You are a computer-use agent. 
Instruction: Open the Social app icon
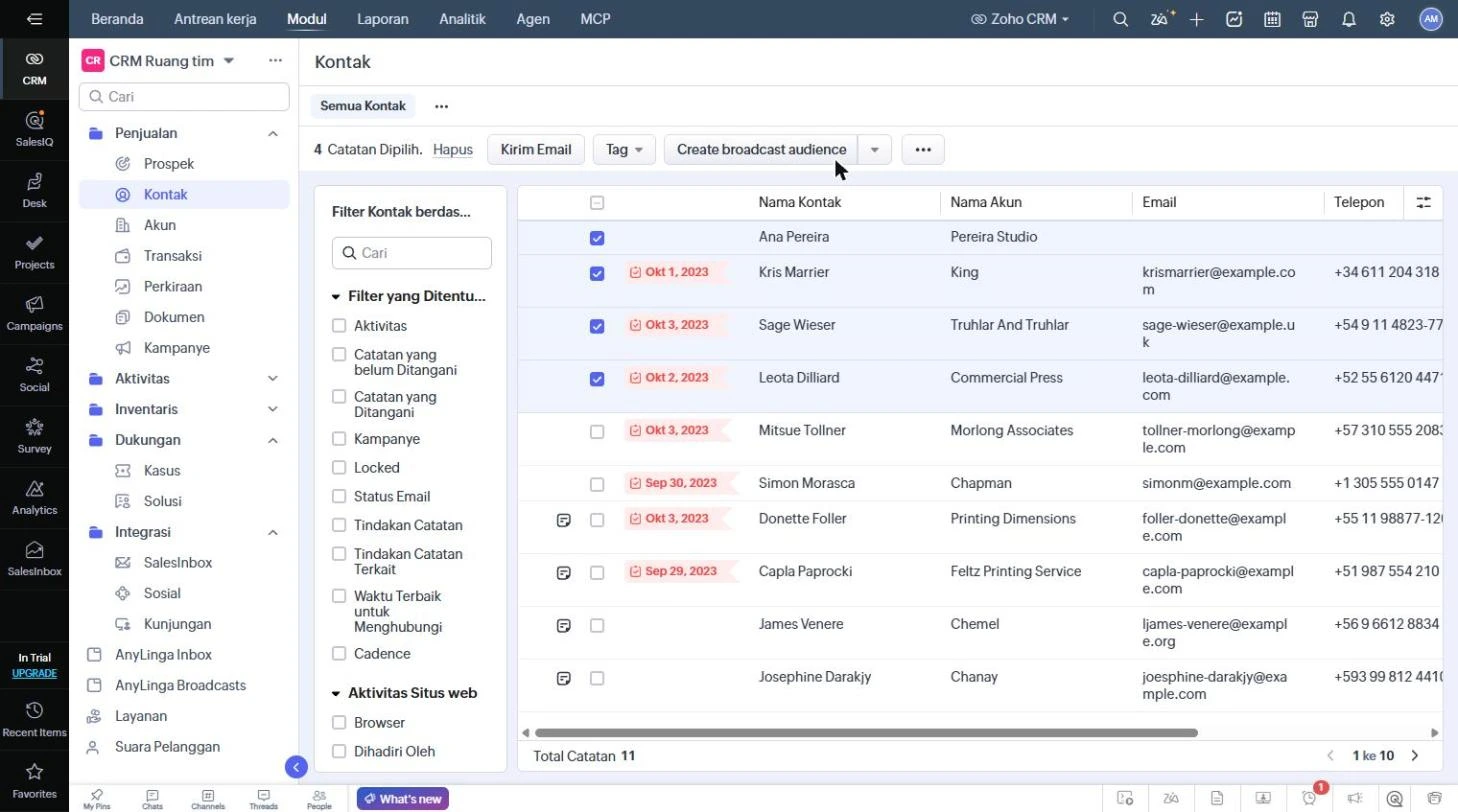(34, 374)
